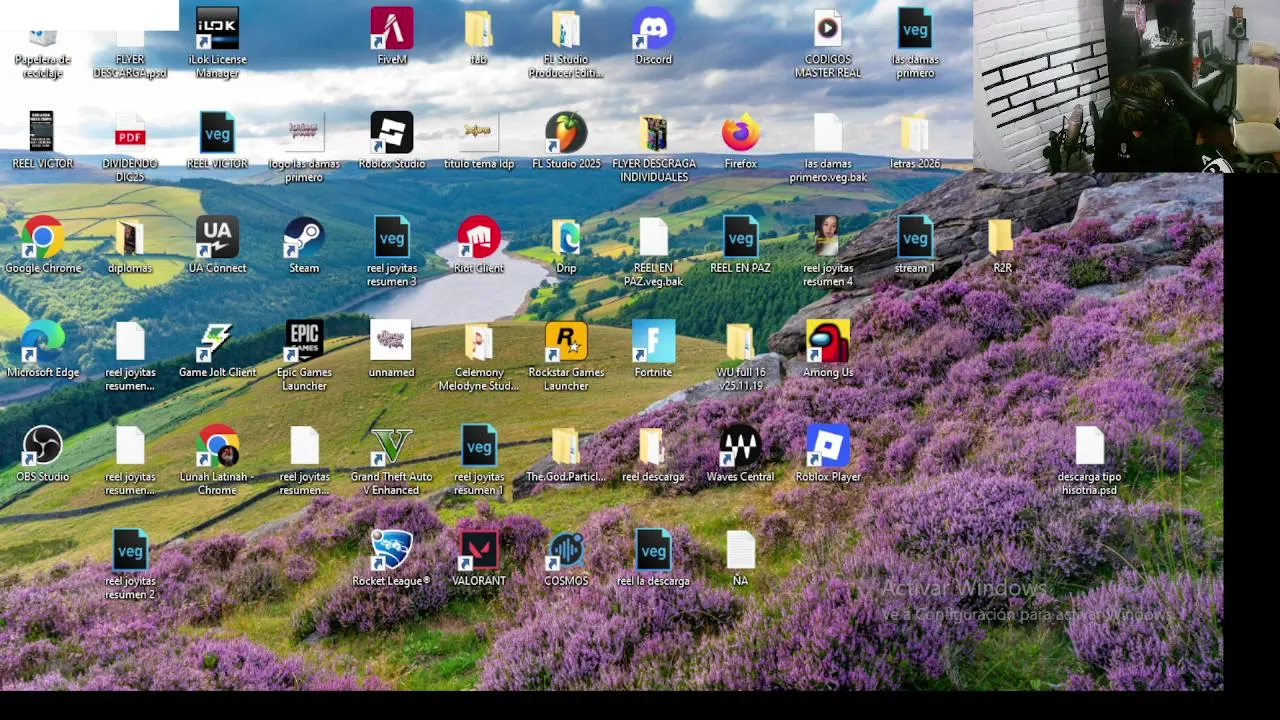Image resolution: width=1280 pixels, height=720 pixels.
Task: Open Celemony Melodyne Studio shortcut
Action: pyautogui.click(x=479, y=342)
